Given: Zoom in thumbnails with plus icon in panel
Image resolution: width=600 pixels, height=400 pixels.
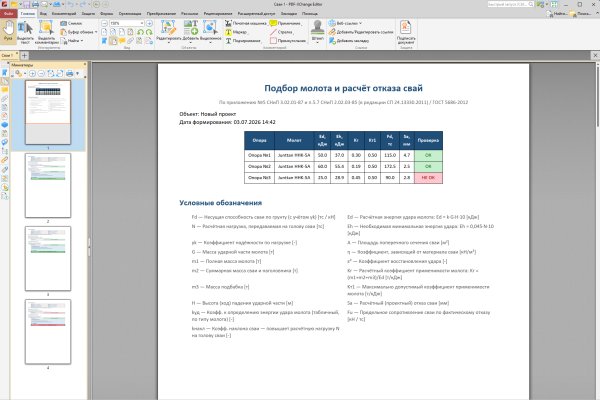Looking at the screenshot, I should (x=33, y=73).
